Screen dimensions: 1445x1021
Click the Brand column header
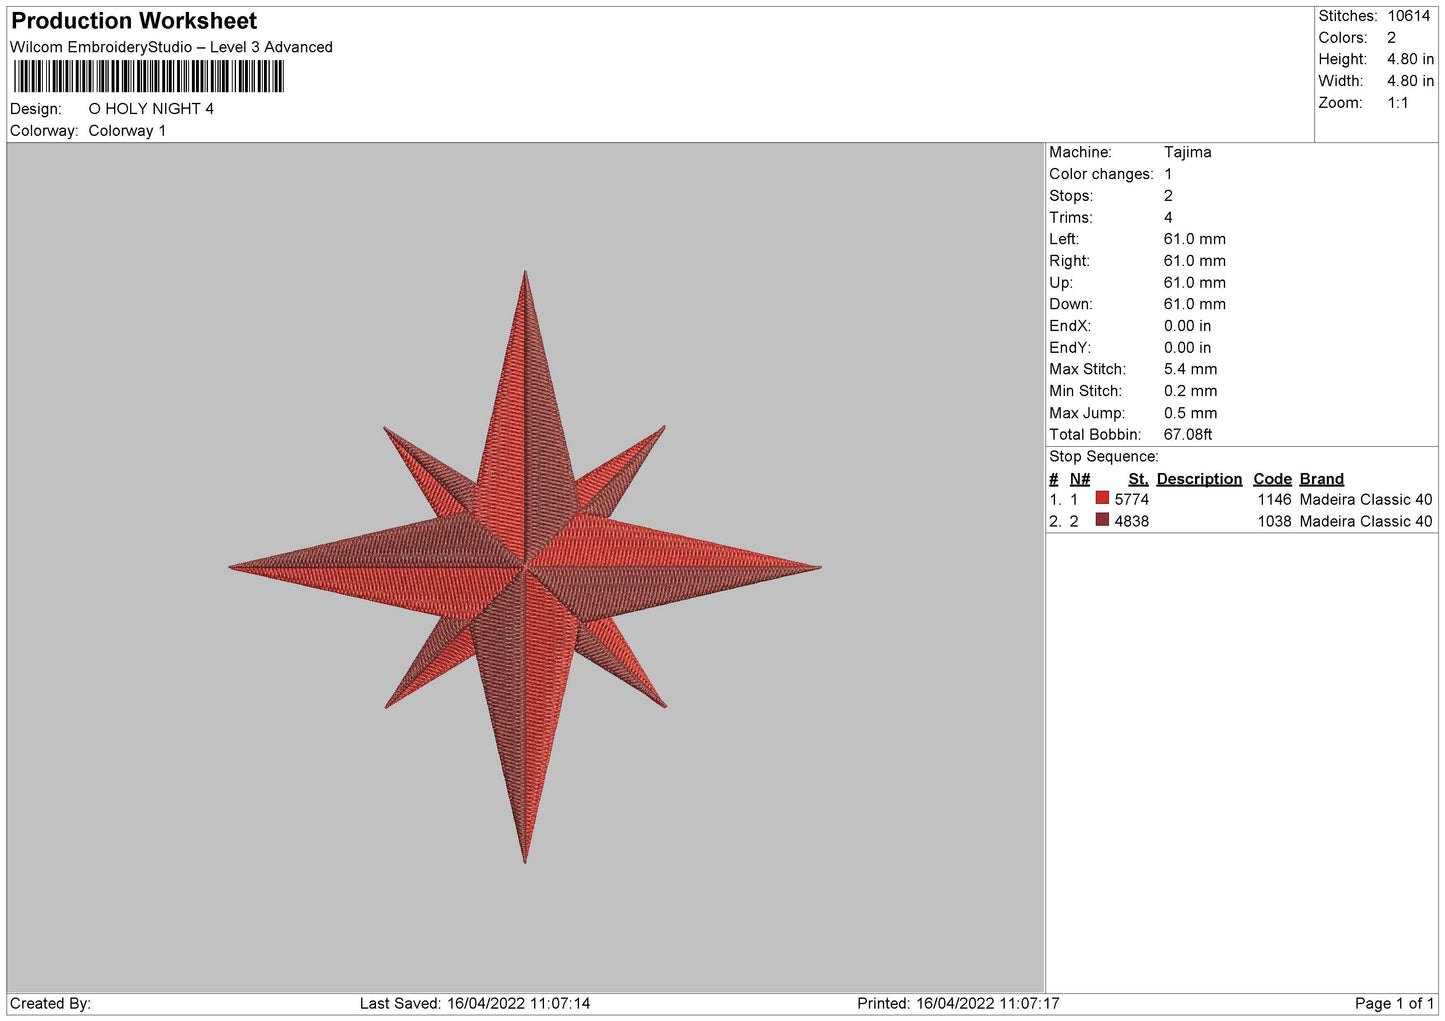(x=1321, y=479)
